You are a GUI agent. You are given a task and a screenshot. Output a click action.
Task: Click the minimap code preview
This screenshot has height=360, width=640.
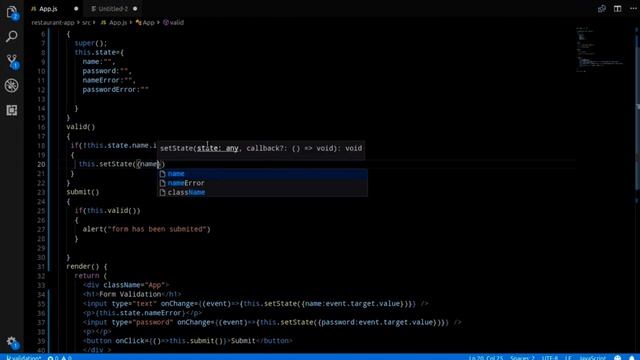coord(600,49)
